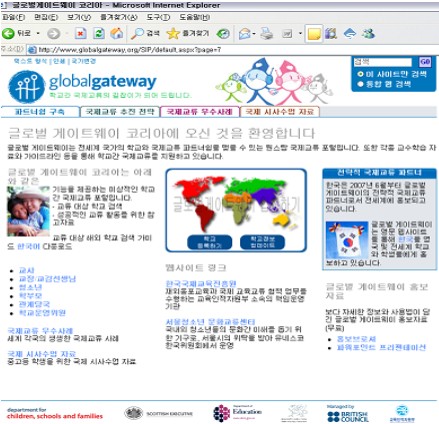Image resolution: width=439 pixels, height=424 pixels.
Task: Click the GO search button
Action: click(425, 62)
